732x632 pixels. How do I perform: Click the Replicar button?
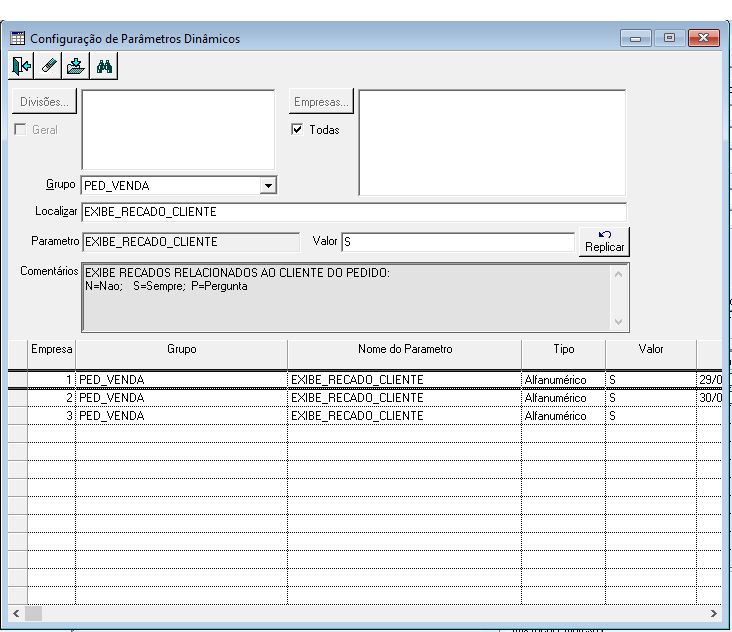click(605, 242)
